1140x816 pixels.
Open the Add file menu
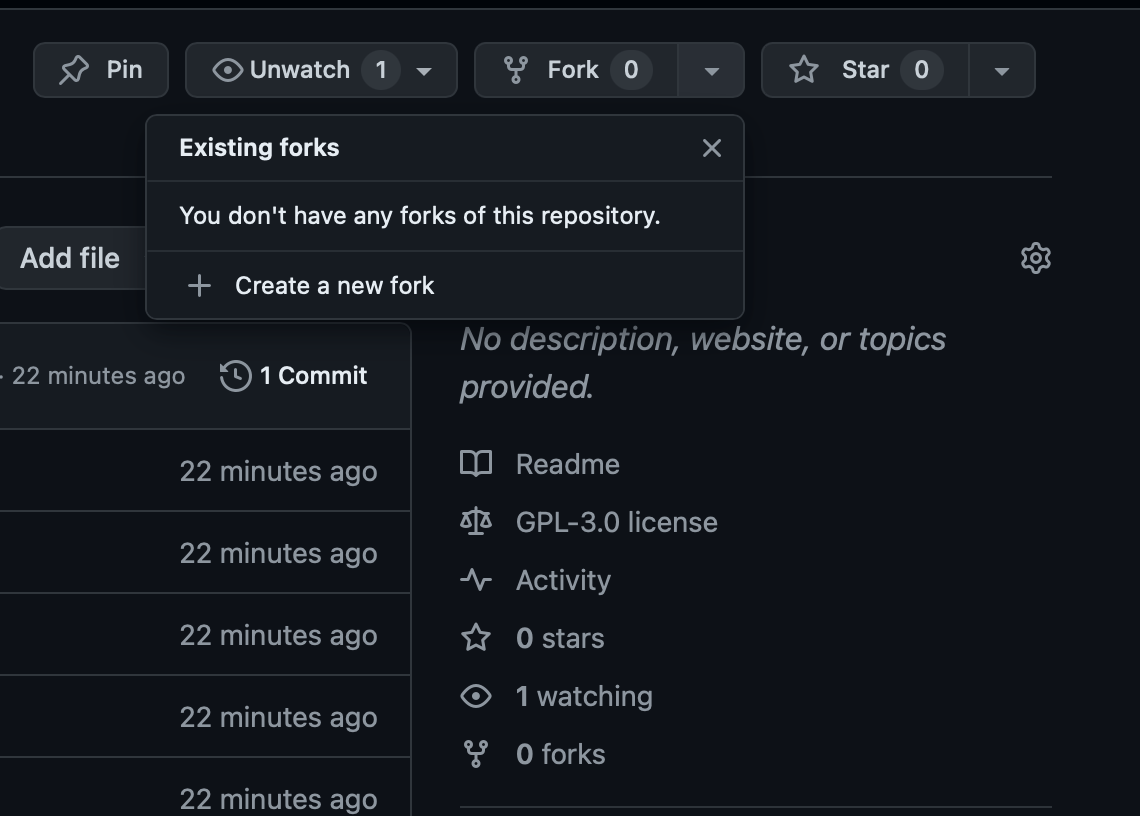pos(70,258)
